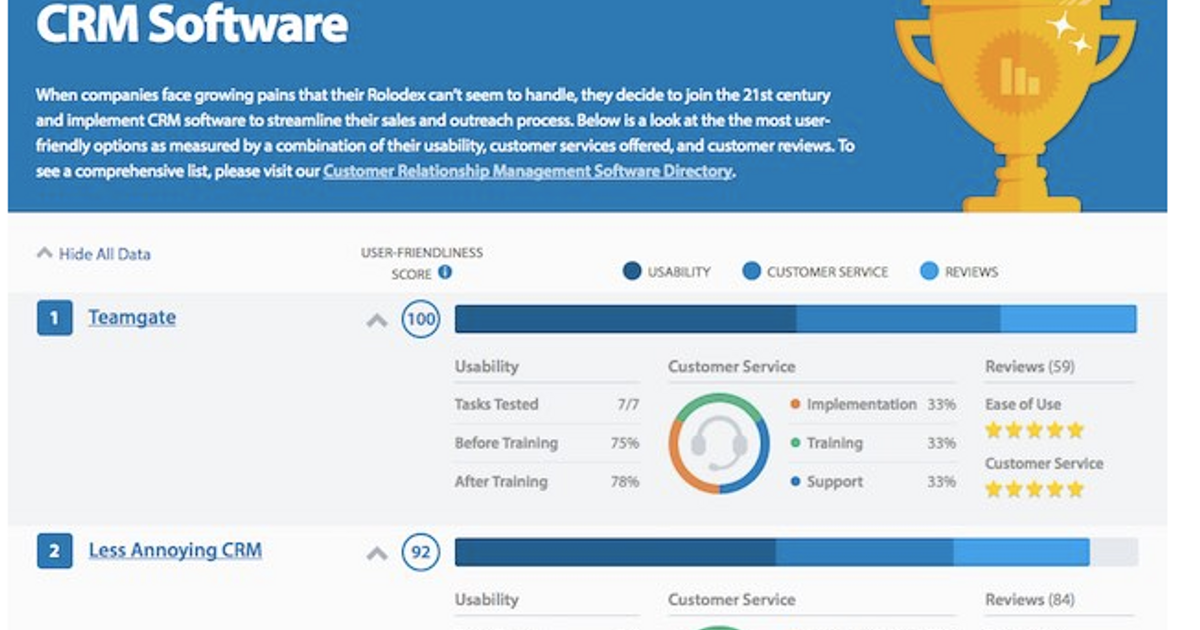Click the trophy graphic in the header
Screen dimensions: 1200x630
(x=1018, y=100)
